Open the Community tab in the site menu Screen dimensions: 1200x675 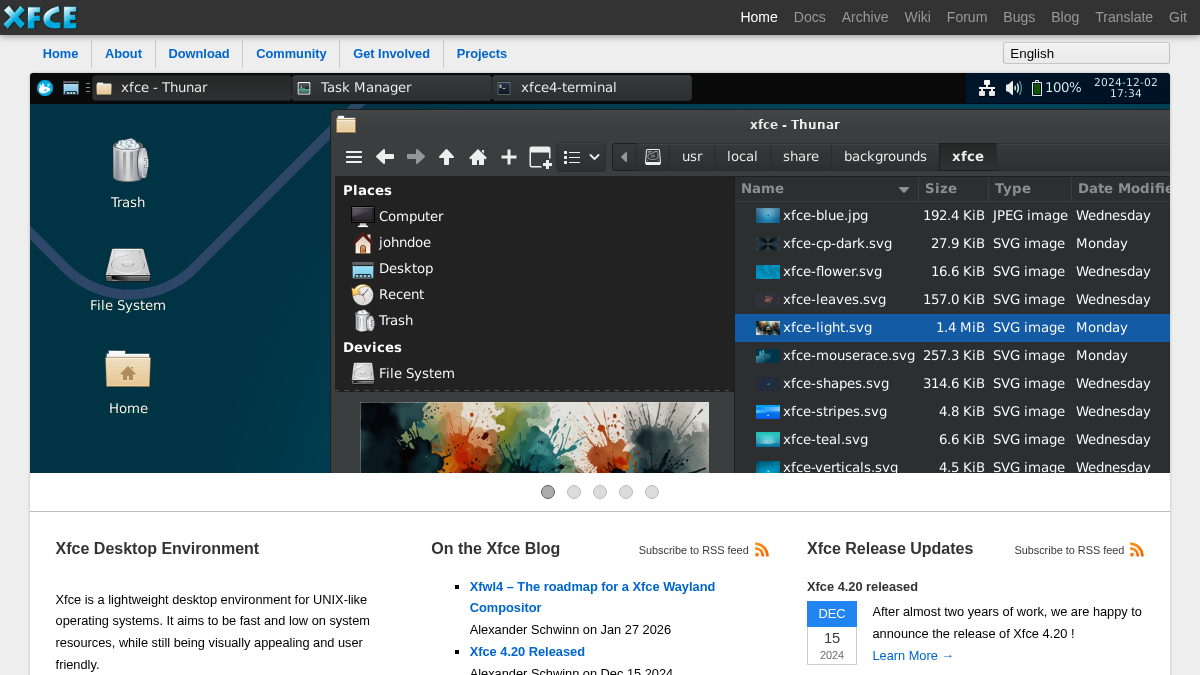click(291, 54)
